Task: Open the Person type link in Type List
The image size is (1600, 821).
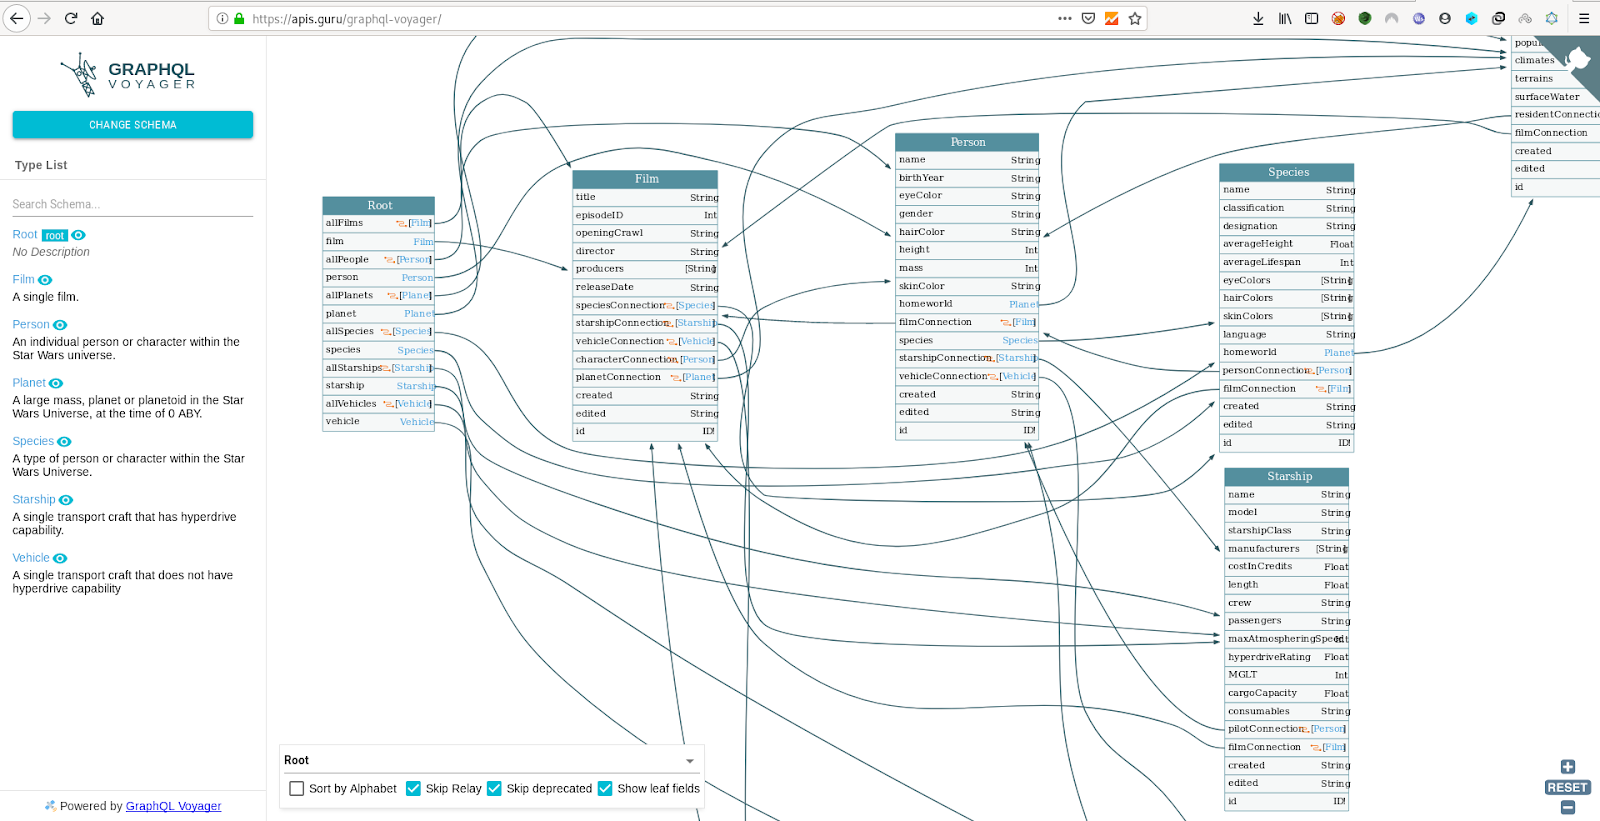Action: click(x=31, y=325)
